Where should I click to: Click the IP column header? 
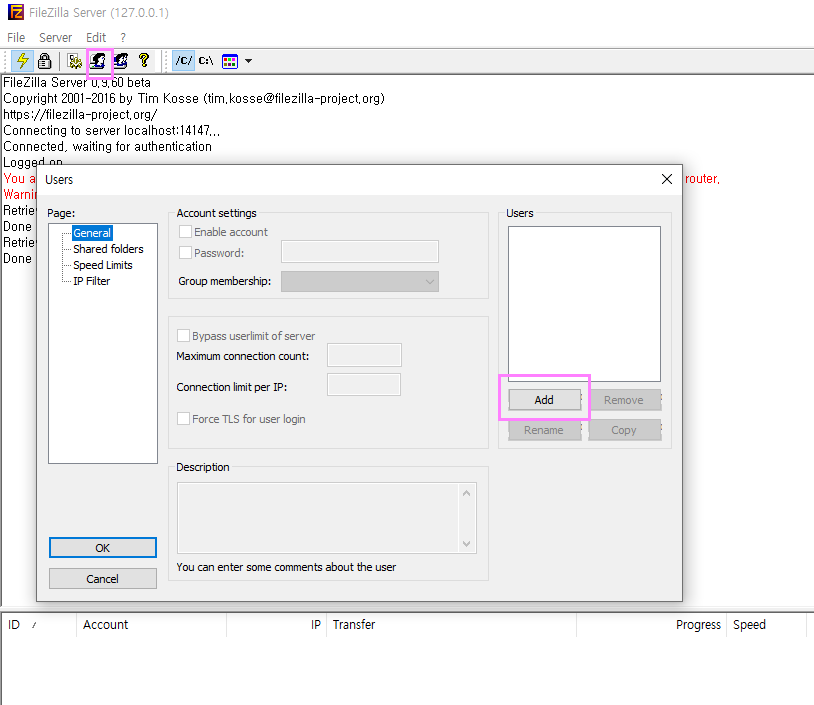[x=277, y=625]
